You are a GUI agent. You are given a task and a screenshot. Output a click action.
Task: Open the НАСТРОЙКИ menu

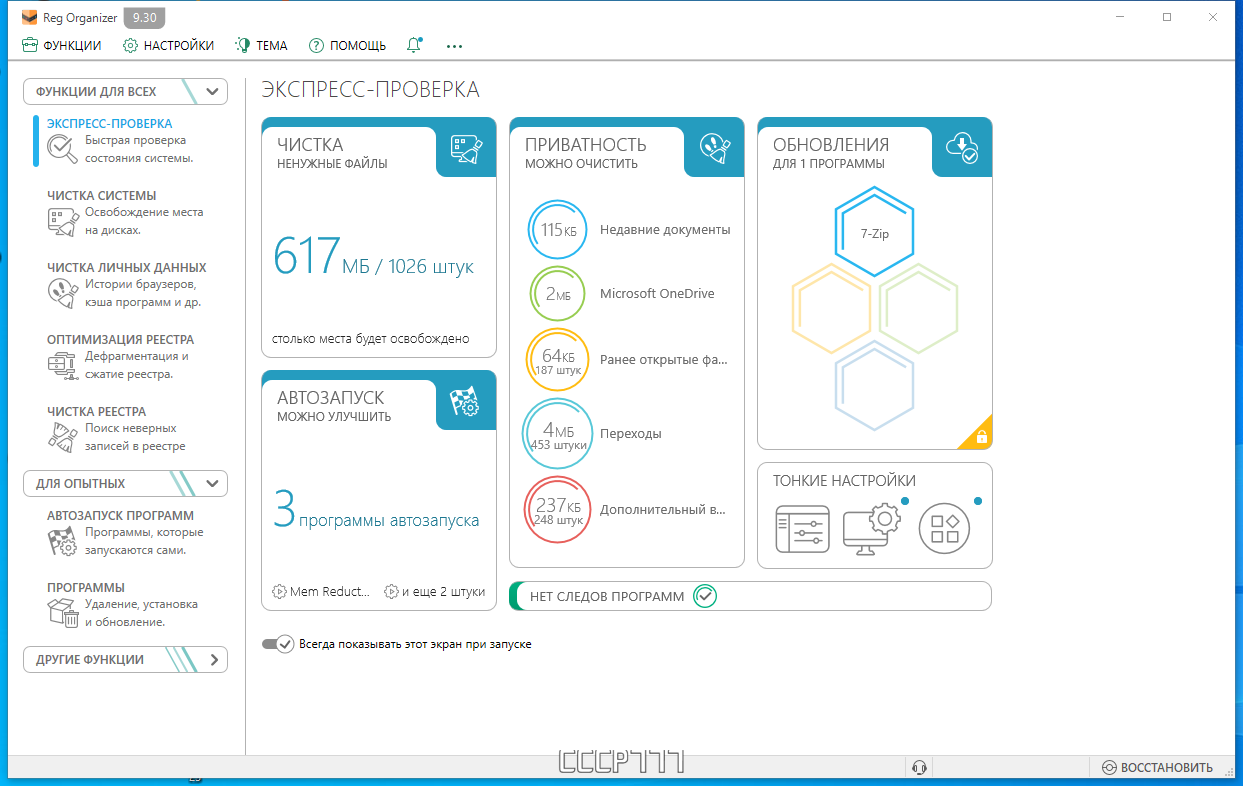(168, 45)
